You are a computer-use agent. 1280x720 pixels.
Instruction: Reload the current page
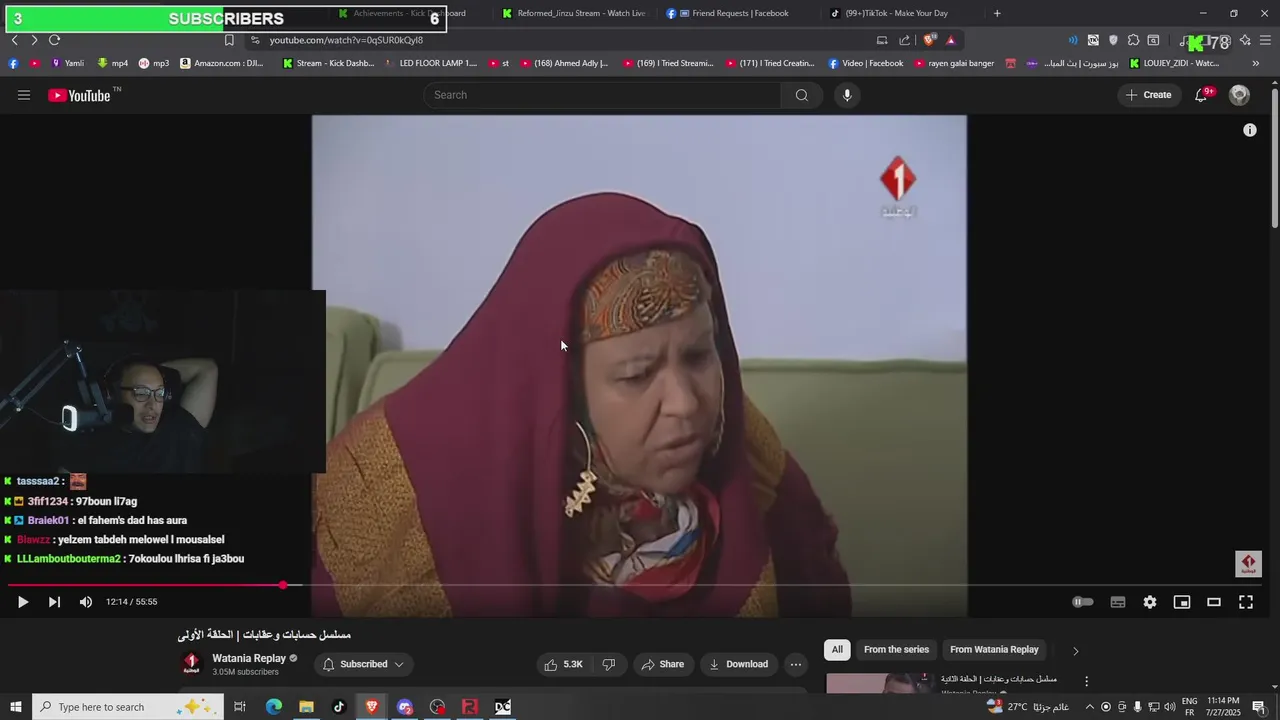click(x=54, y=40)
